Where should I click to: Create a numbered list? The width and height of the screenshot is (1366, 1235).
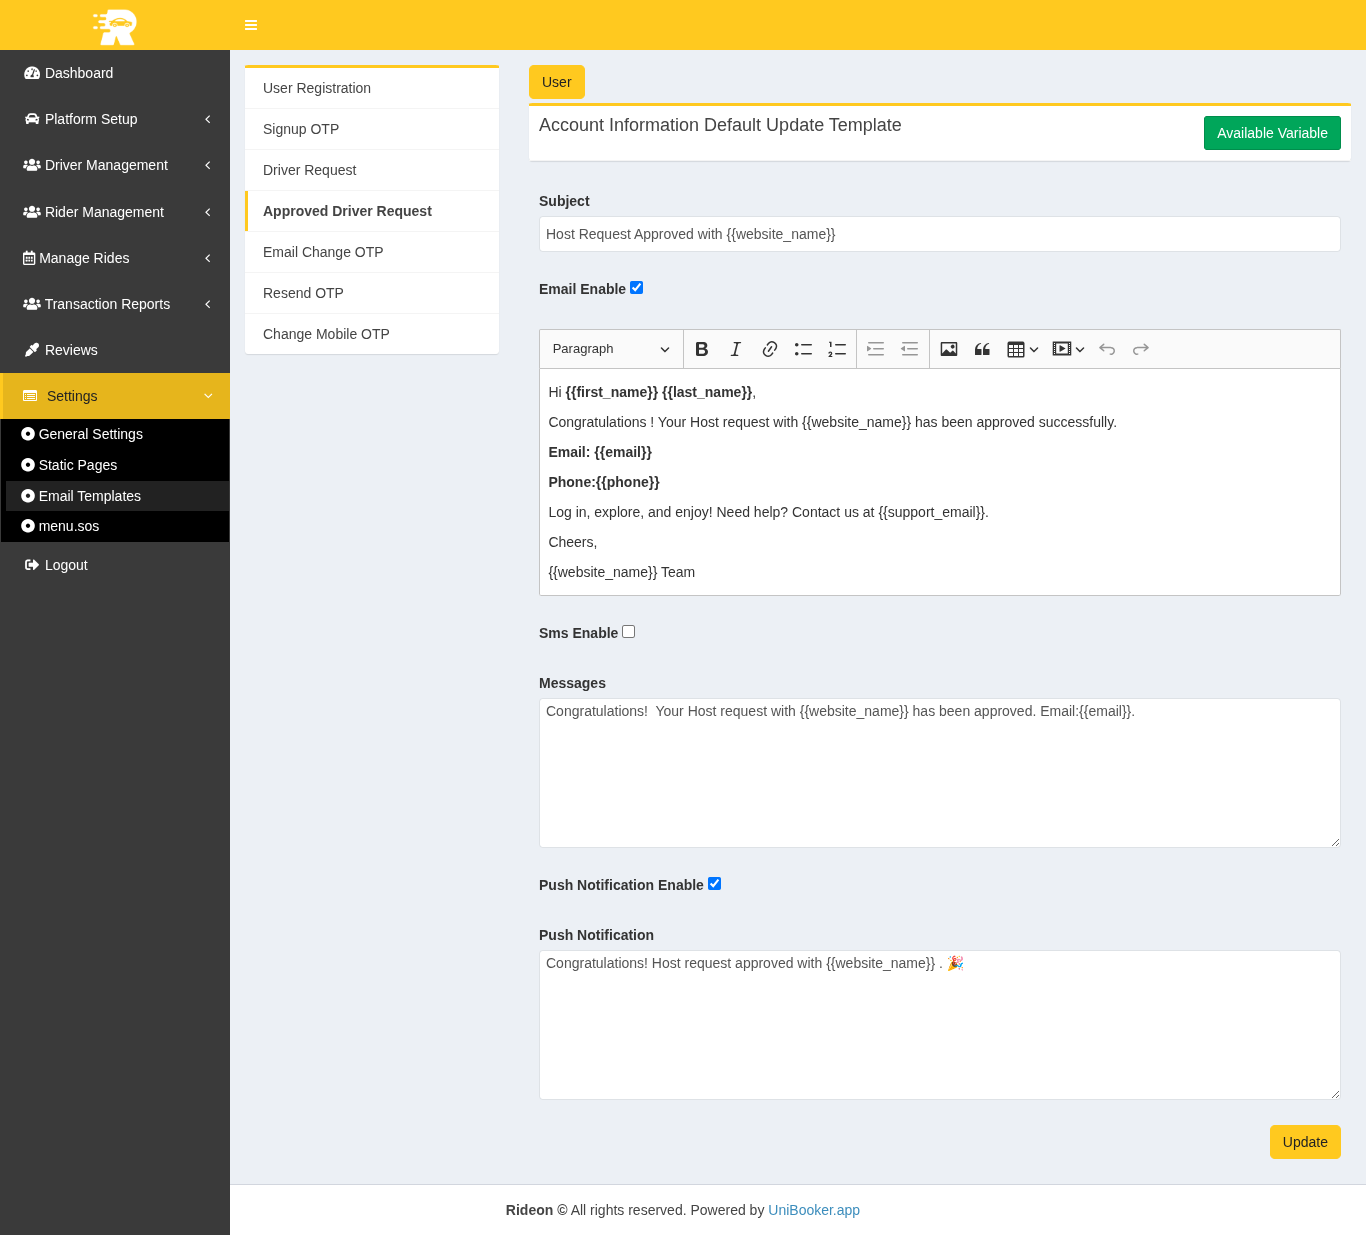click(837, 349)
